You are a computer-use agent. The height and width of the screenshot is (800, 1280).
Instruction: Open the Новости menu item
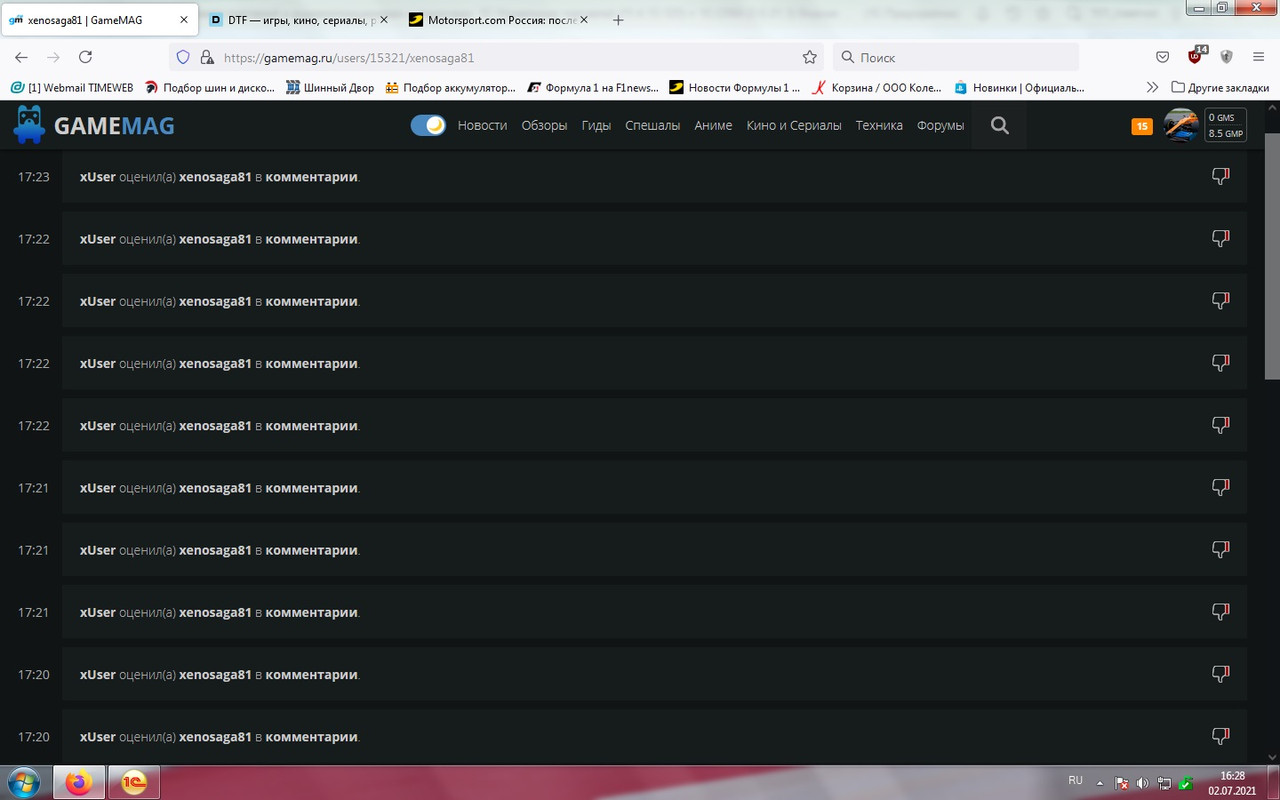pyautogui.click(x=482, y=125)
